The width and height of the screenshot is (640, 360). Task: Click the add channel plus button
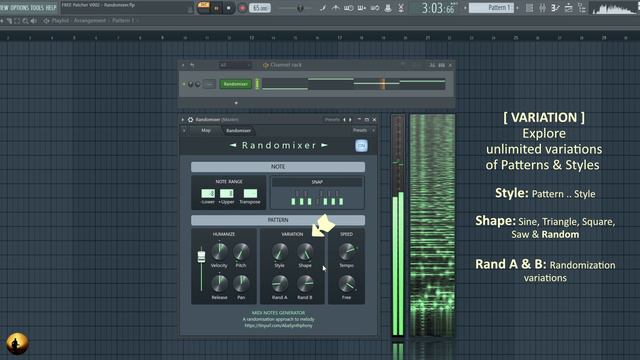(x=236, y=103)
